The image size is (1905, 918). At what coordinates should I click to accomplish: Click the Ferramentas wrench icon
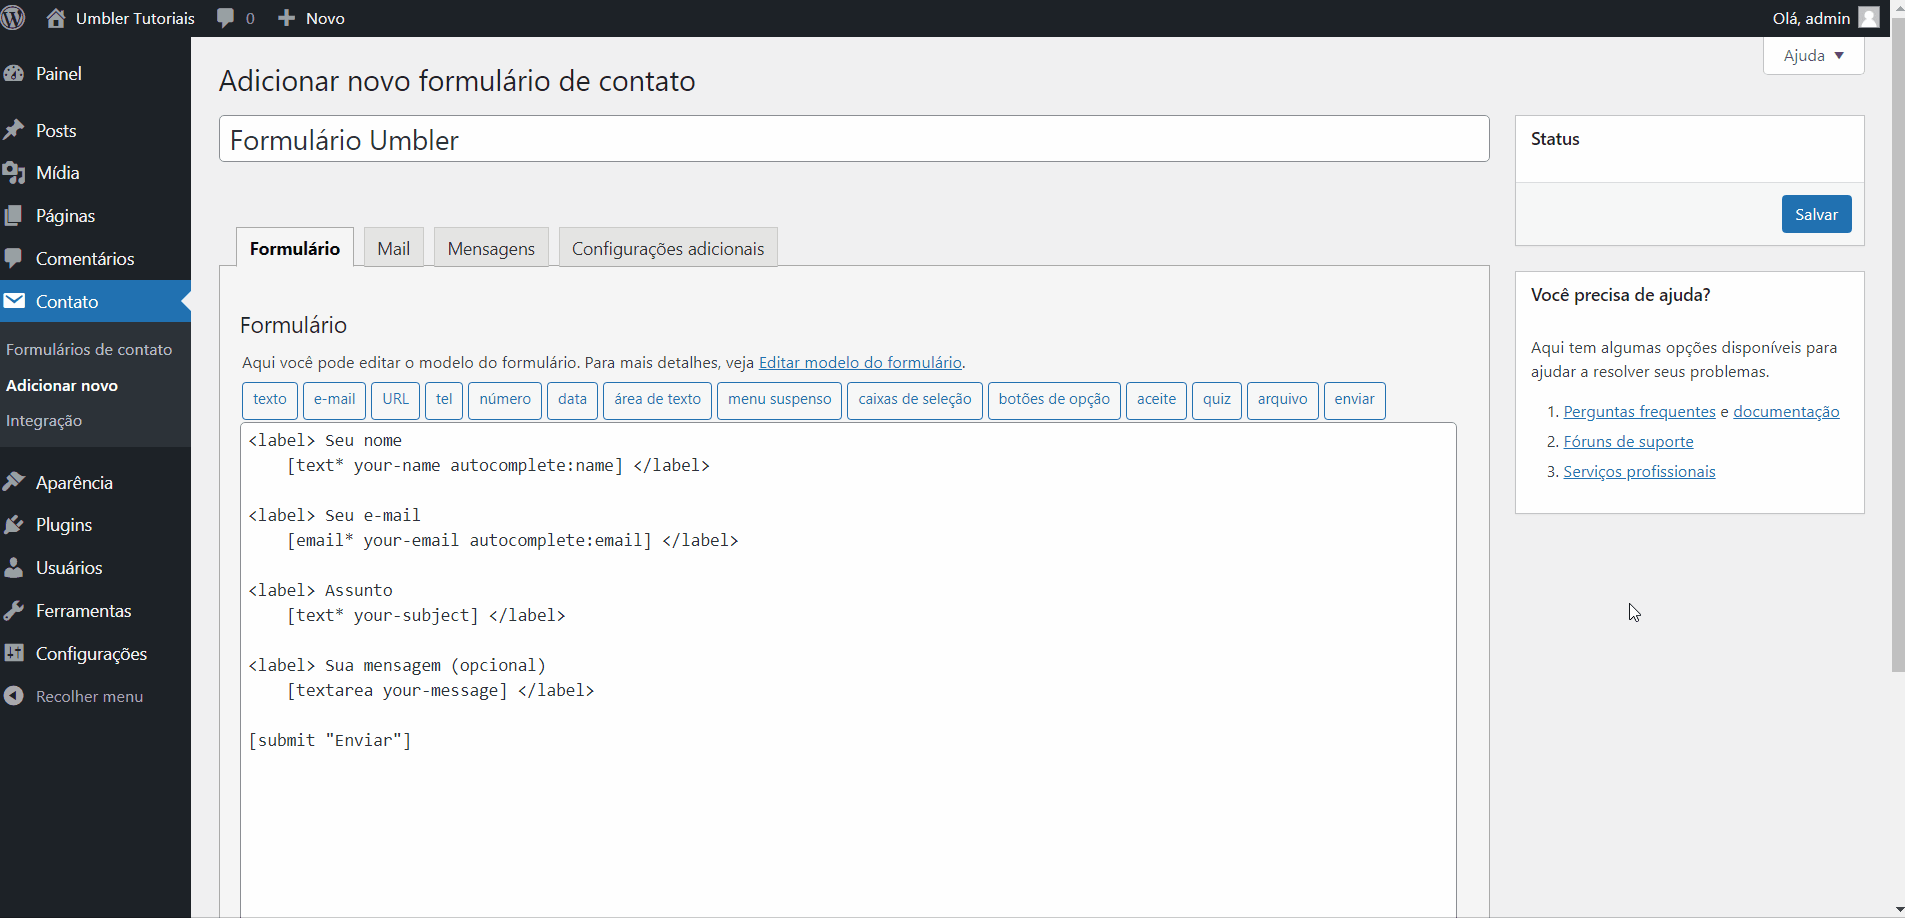point(14,611)
